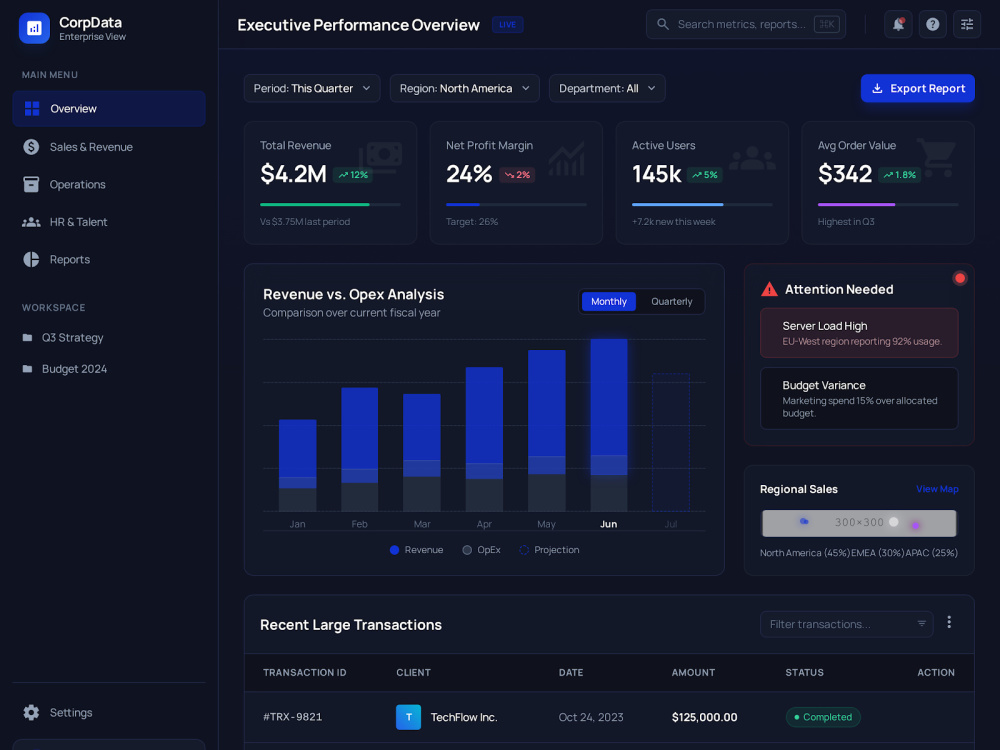Open Sales & Revenue menu item
The width and height of the screenshot is (1000, 750).
(109, 147)
